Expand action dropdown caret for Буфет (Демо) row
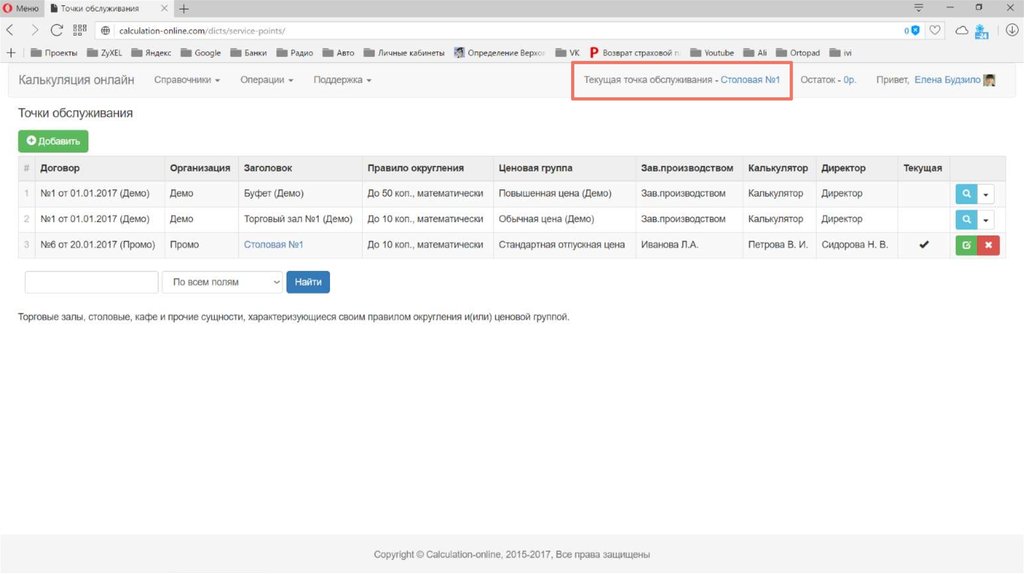This screenshot has width=1024, height=574. pos(988,194)
